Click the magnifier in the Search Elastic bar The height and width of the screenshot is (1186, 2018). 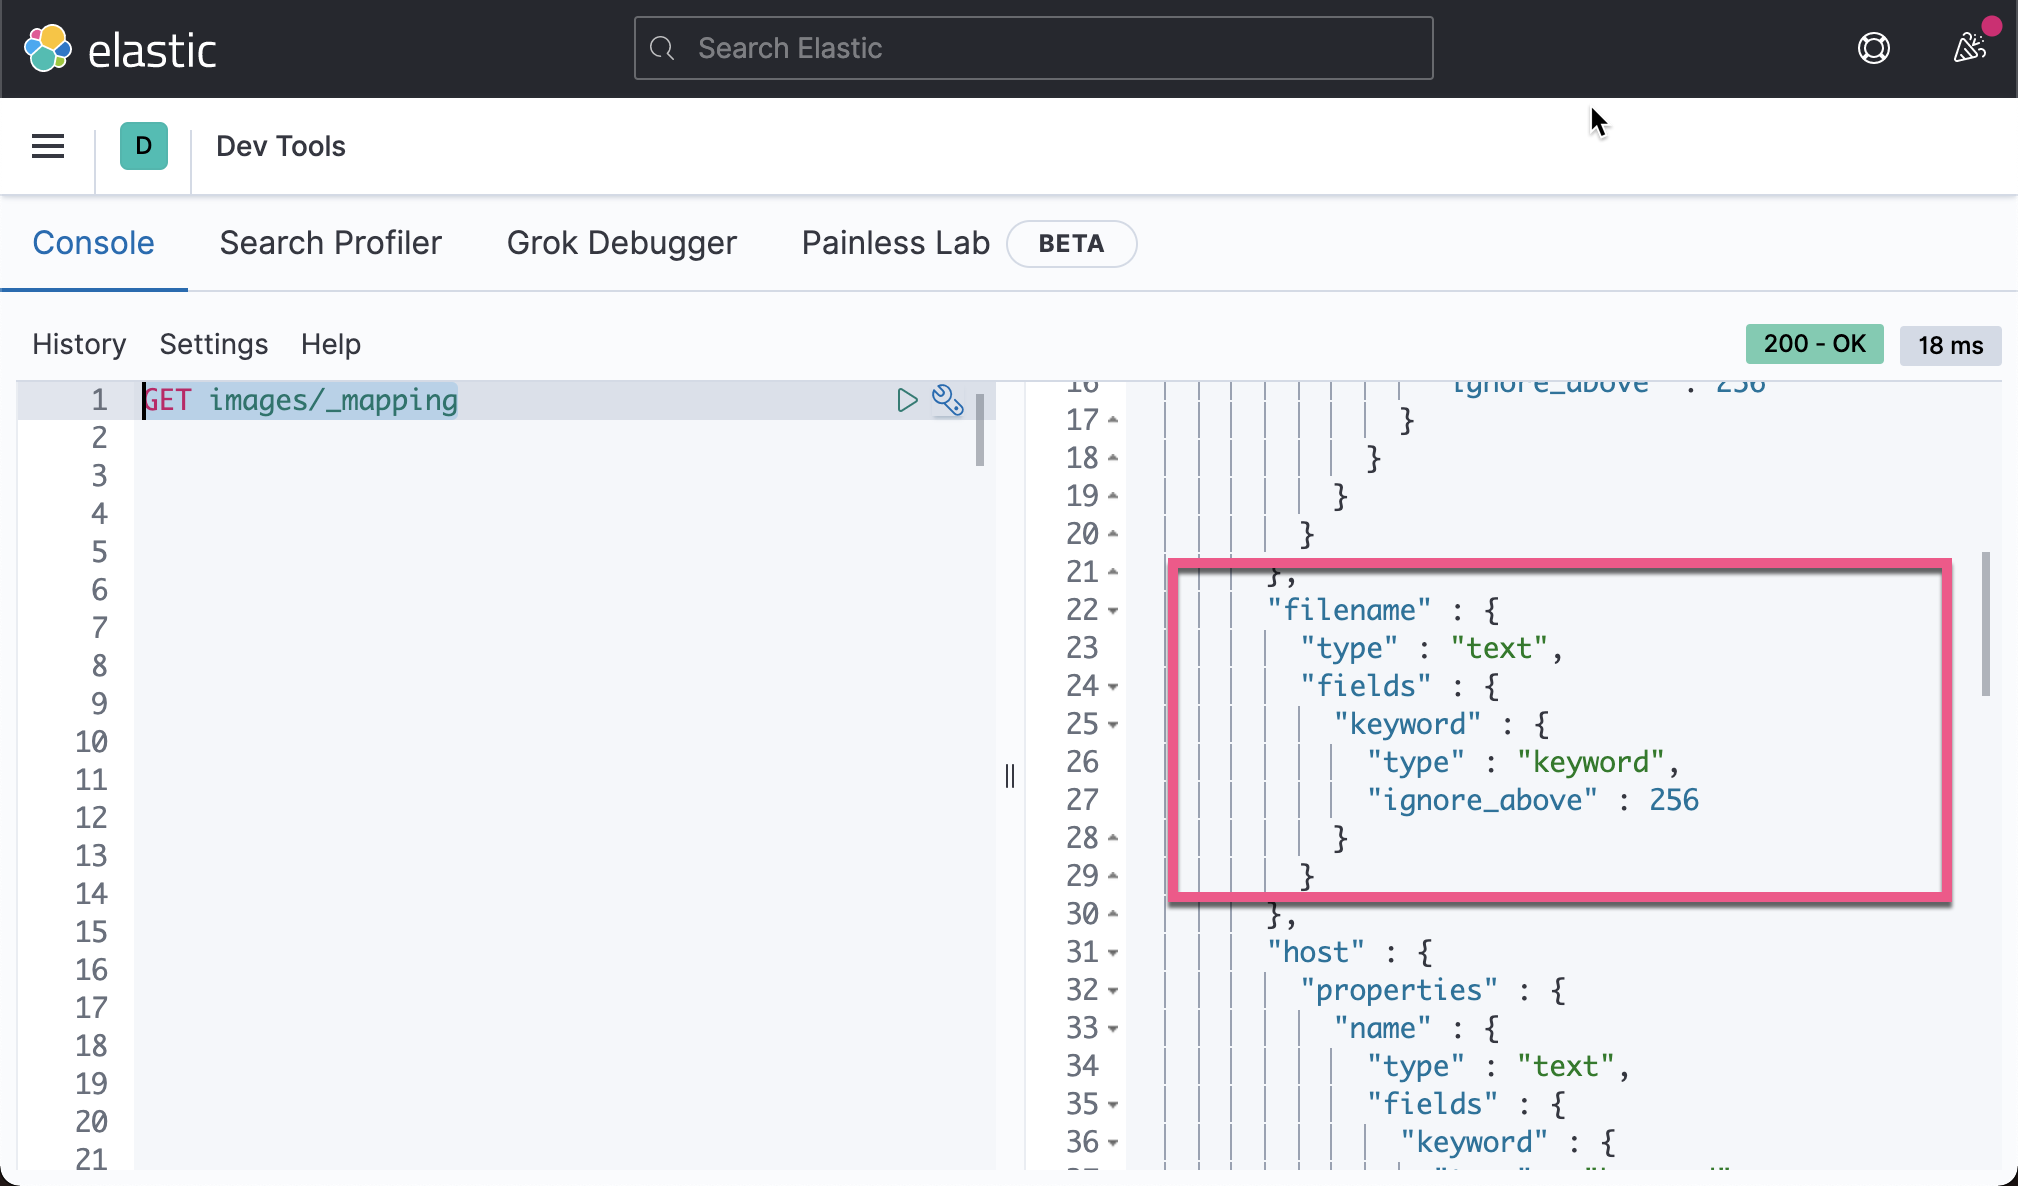coord(662,47)
